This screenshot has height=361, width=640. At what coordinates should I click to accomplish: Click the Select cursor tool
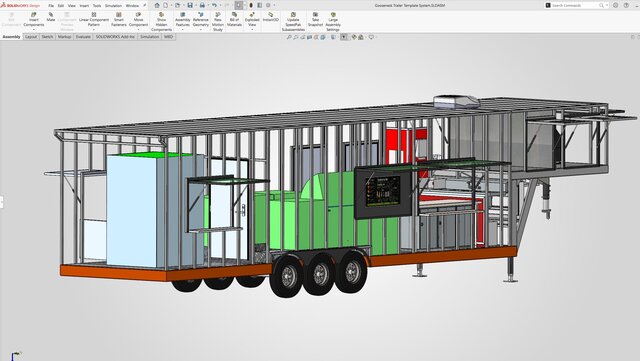click(239, 5)
